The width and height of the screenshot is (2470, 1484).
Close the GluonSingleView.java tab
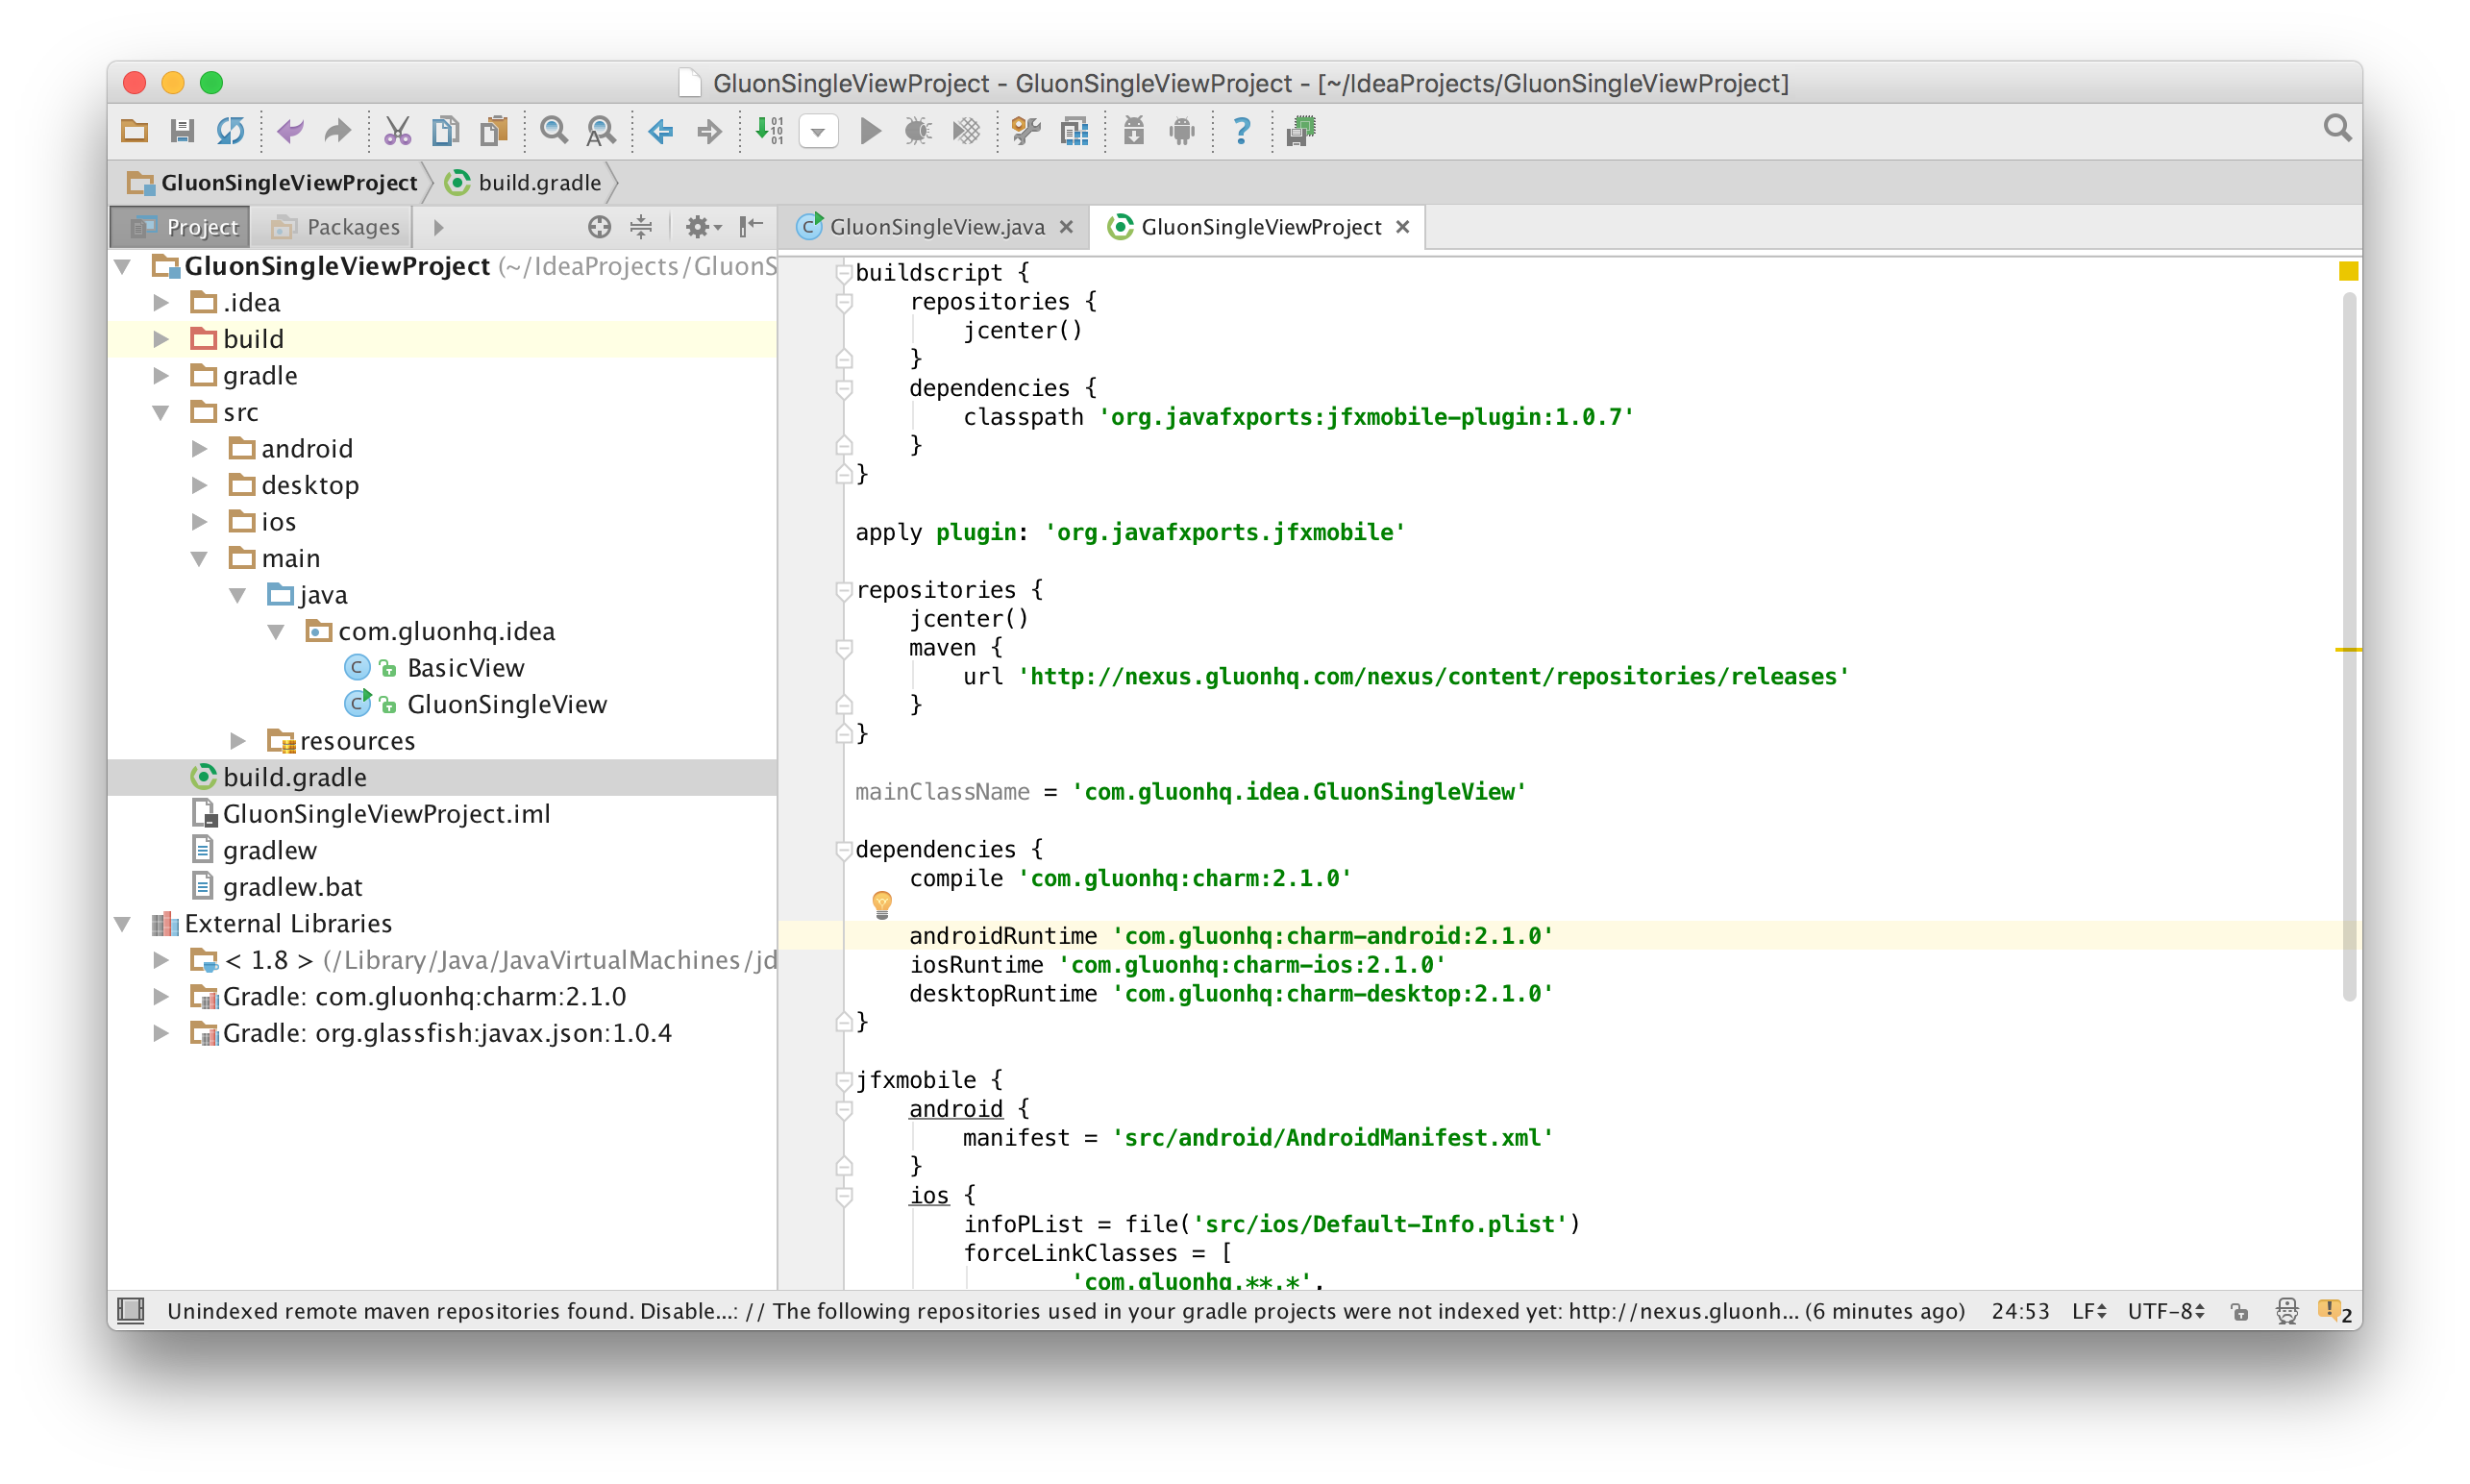point(1066,227)
